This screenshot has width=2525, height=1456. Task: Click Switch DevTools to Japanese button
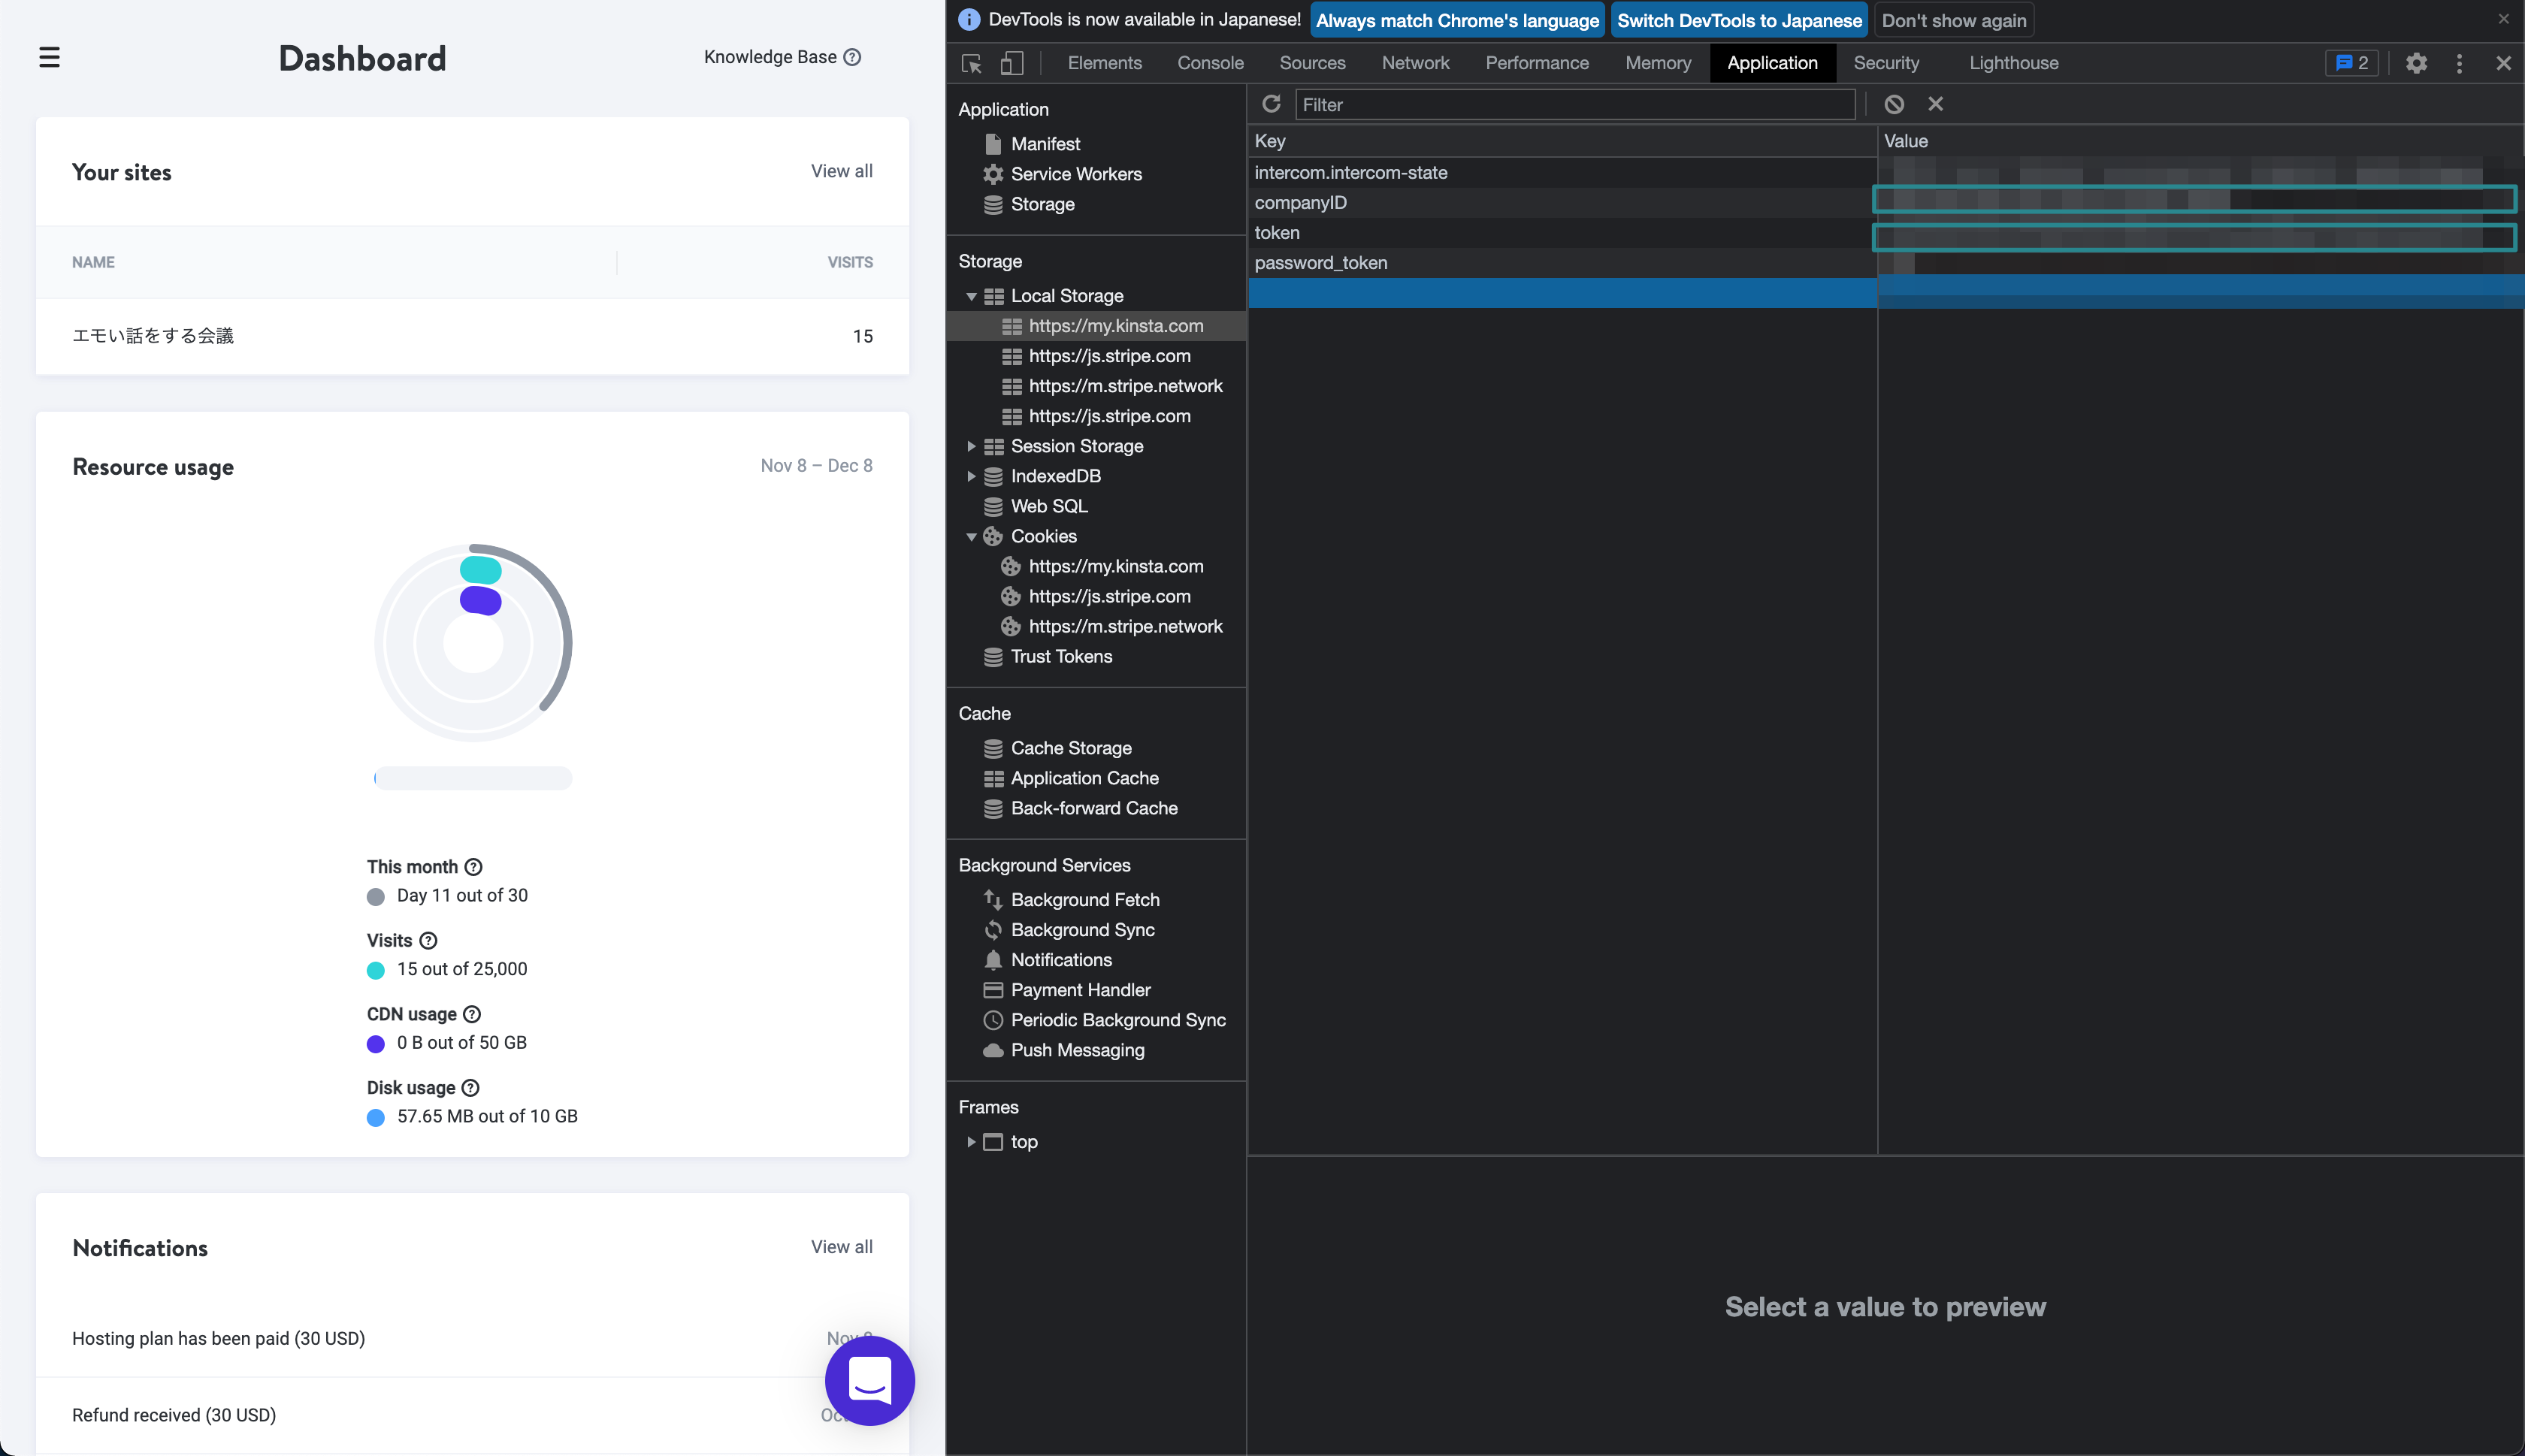click(x=1739, y=21)
